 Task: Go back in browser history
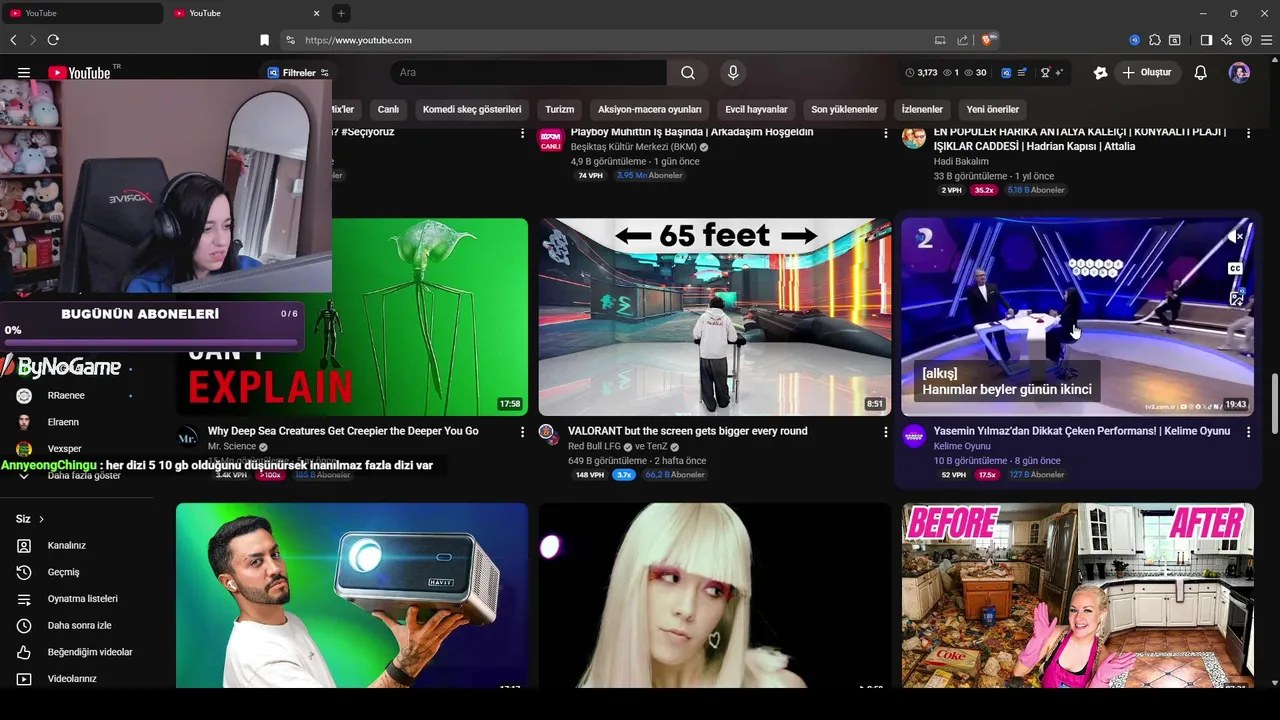pyautogui.click(x=13, y=40)
